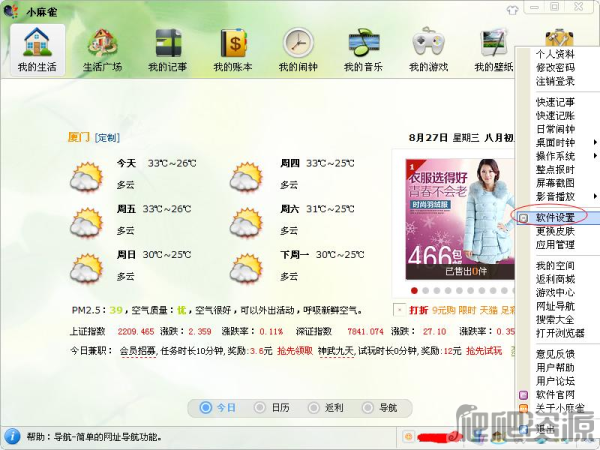This screenshot has height=450, width=600.
Task: Expand the 影音播放 submenu arrow
Action: click(x=595, y=196)
